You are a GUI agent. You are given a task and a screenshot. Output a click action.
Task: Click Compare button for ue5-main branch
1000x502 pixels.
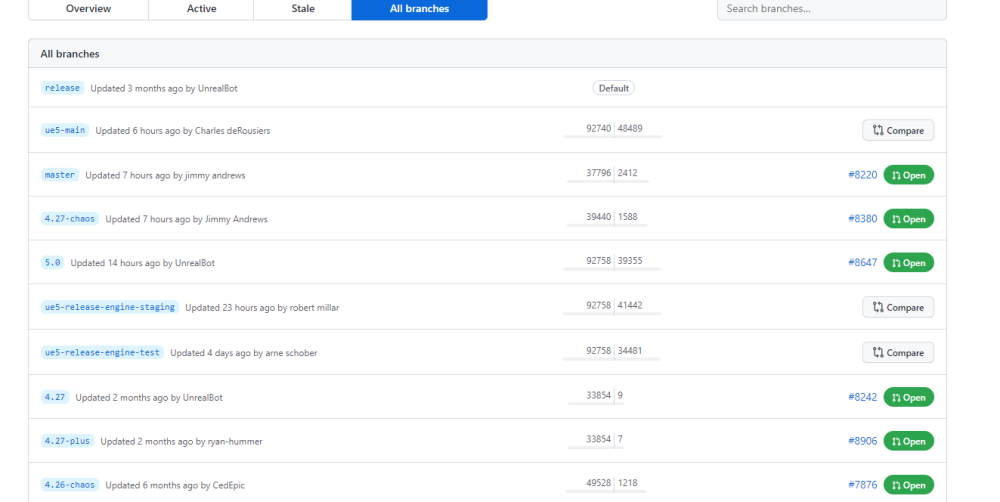(x=898, y=130)
